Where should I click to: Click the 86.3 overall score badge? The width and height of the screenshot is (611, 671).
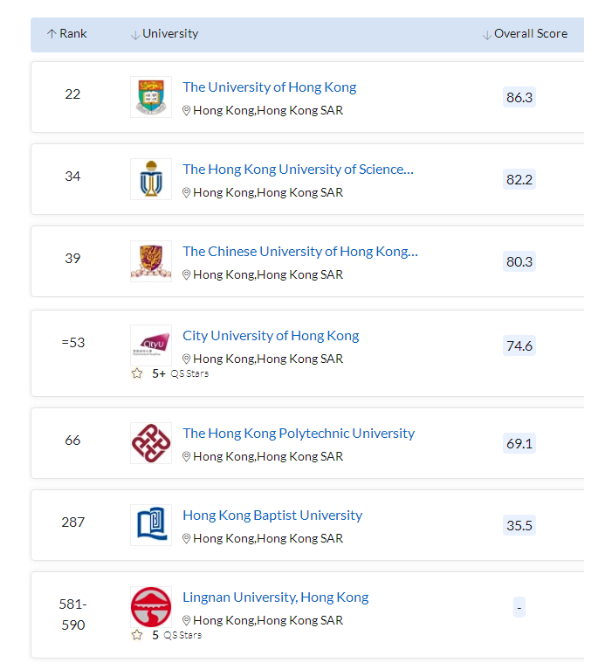519,98
